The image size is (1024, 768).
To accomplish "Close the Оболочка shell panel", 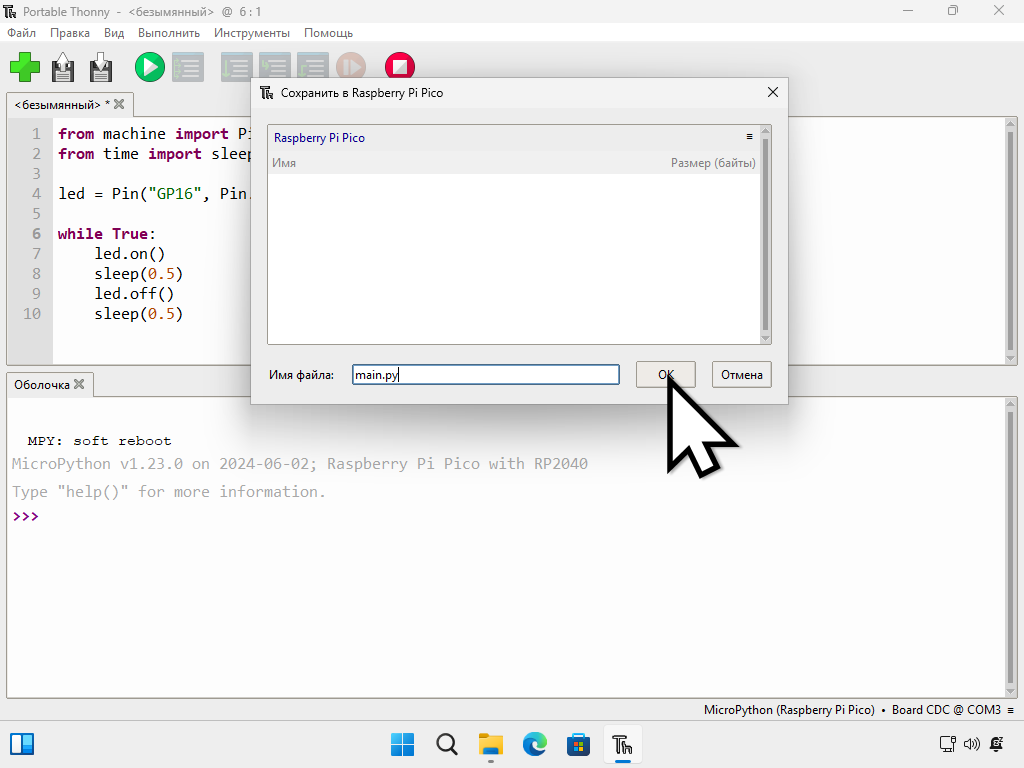I will click(79, 384).
